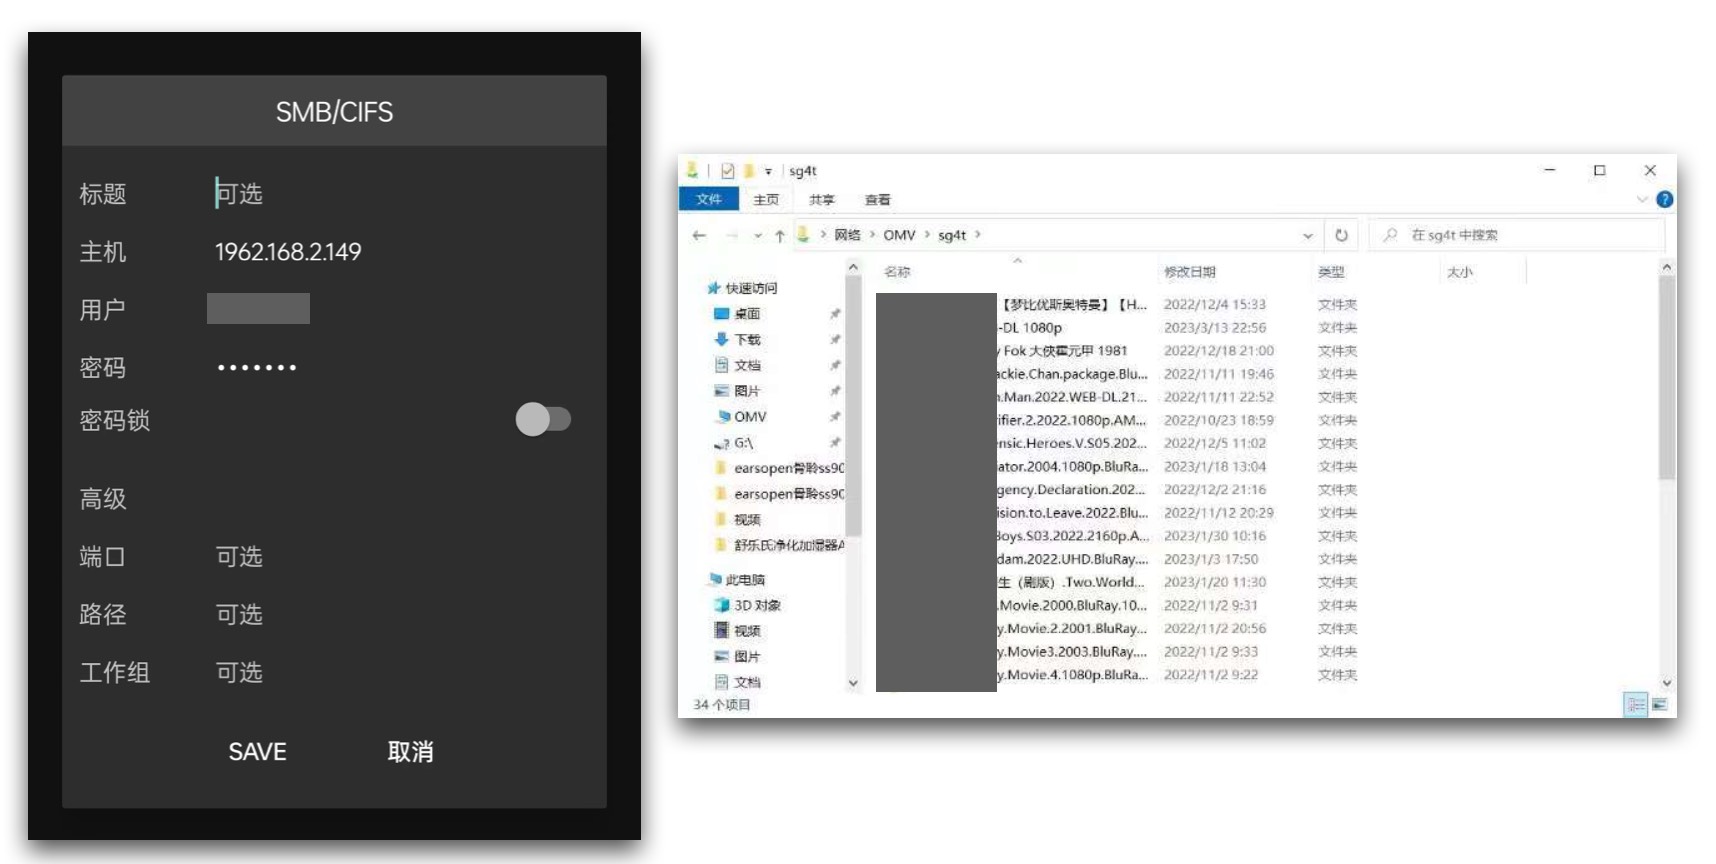Image resolution: width=1716 pixels, height=864 pixels.
Task: Open Explorer help with the question mark icon
Action: pos(1664,200)
